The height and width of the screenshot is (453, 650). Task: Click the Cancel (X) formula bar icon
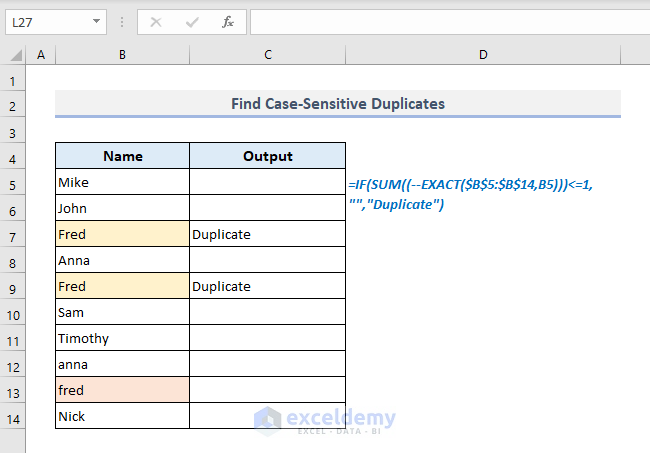158,21
